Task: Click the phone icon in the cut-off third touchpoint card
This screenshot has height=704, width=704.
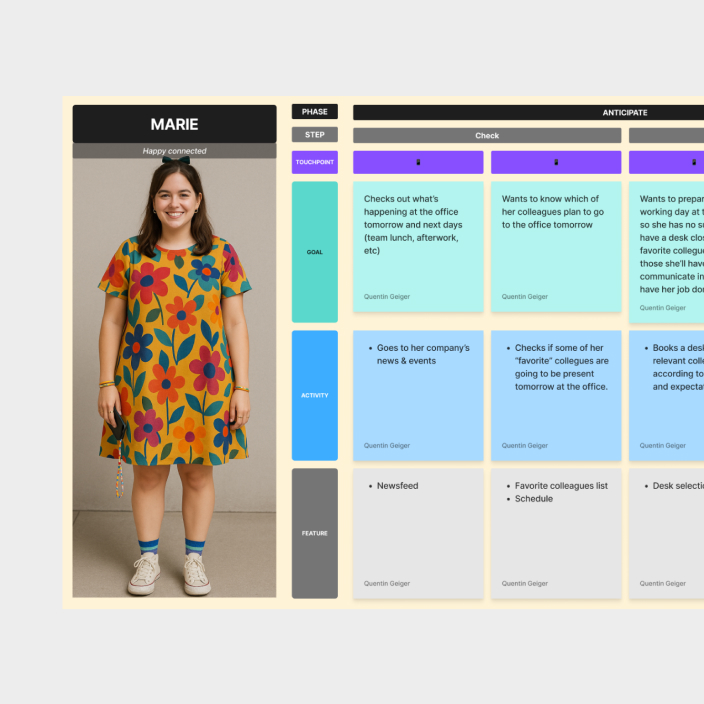Action: point(694,162)
